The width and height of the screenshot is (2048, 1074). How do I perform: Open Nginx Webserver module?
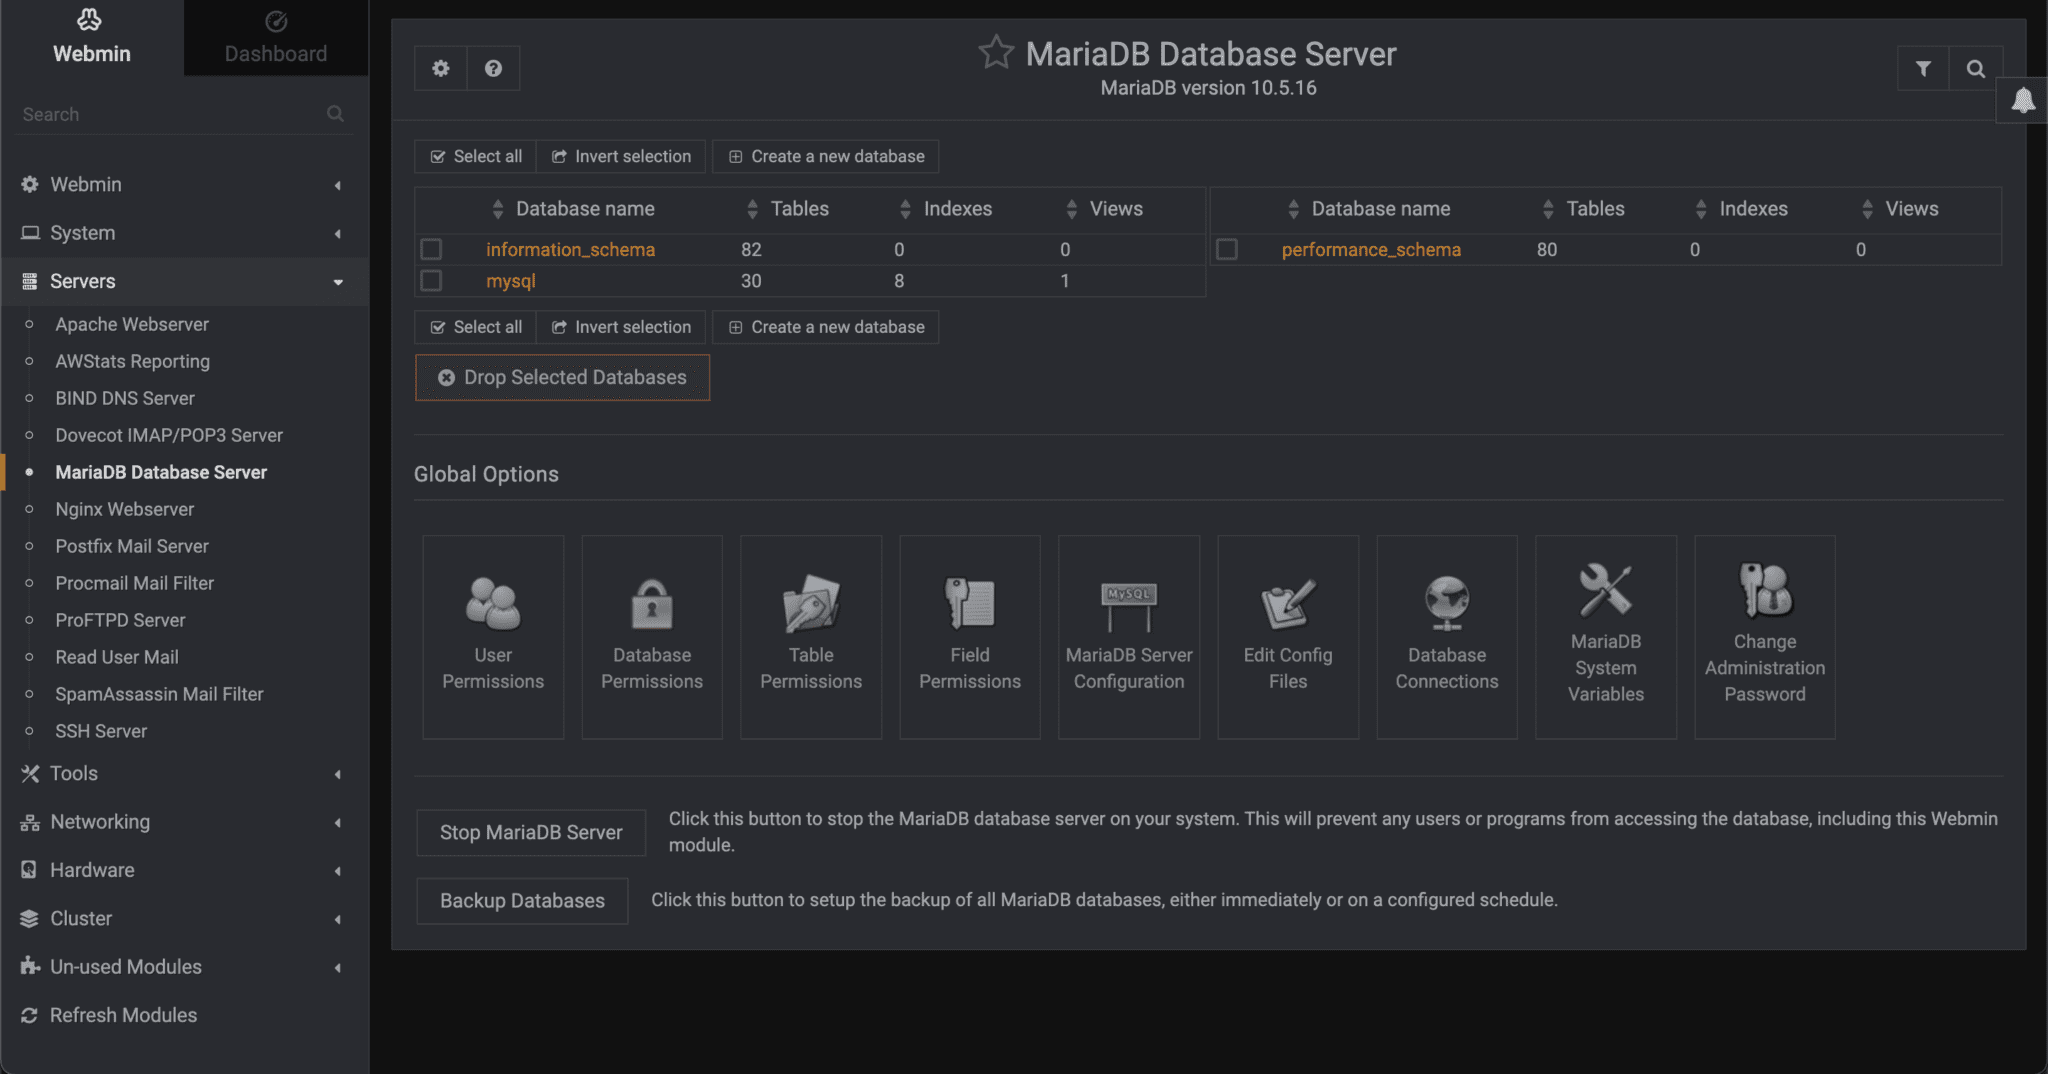coord(125,509)
